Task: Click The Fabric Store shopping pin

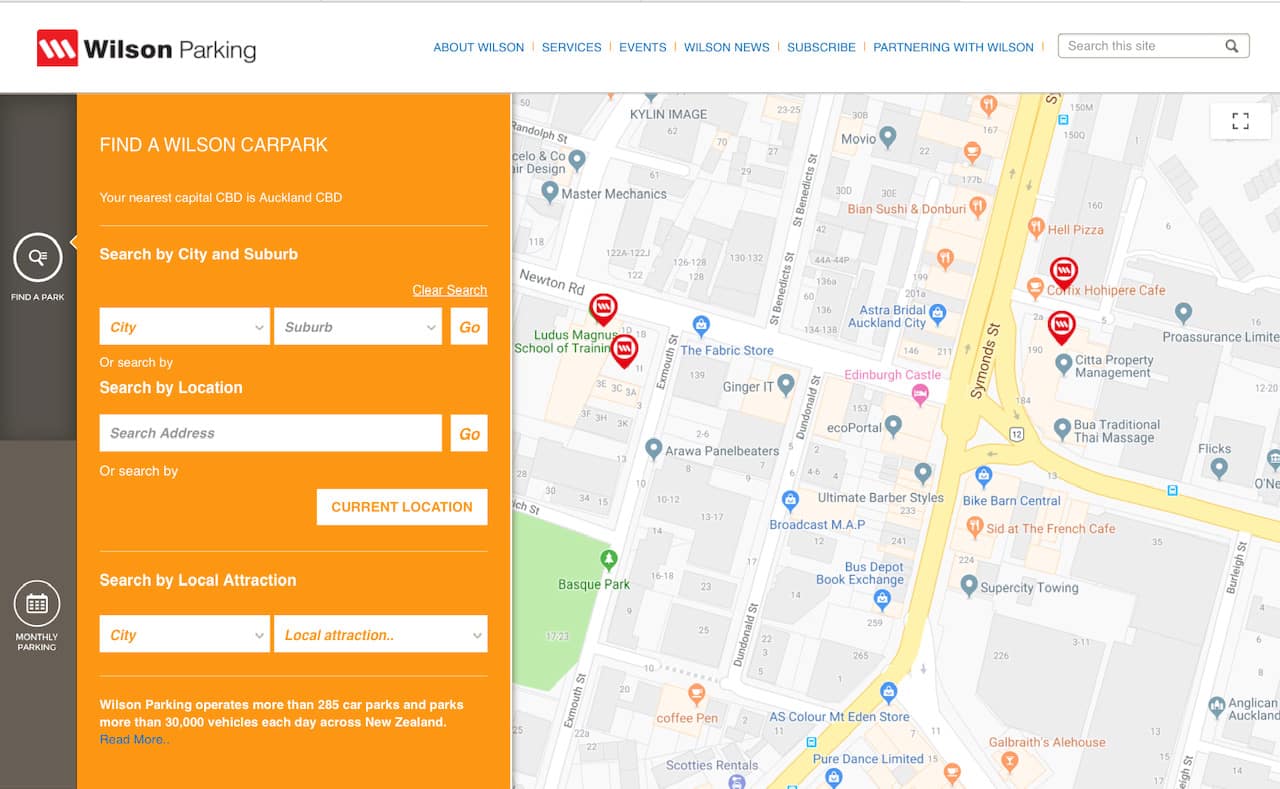Action: pyautogui.click(x=701, y=327)
